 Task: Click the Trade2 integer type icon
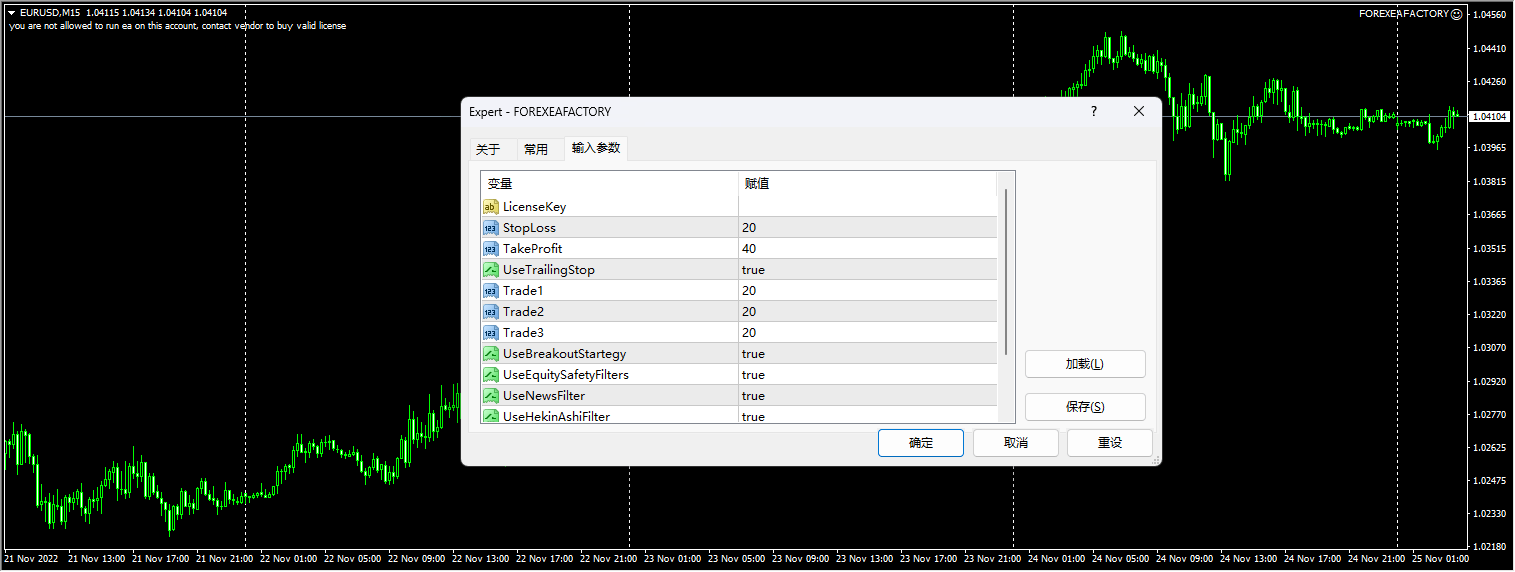point(491,312)
